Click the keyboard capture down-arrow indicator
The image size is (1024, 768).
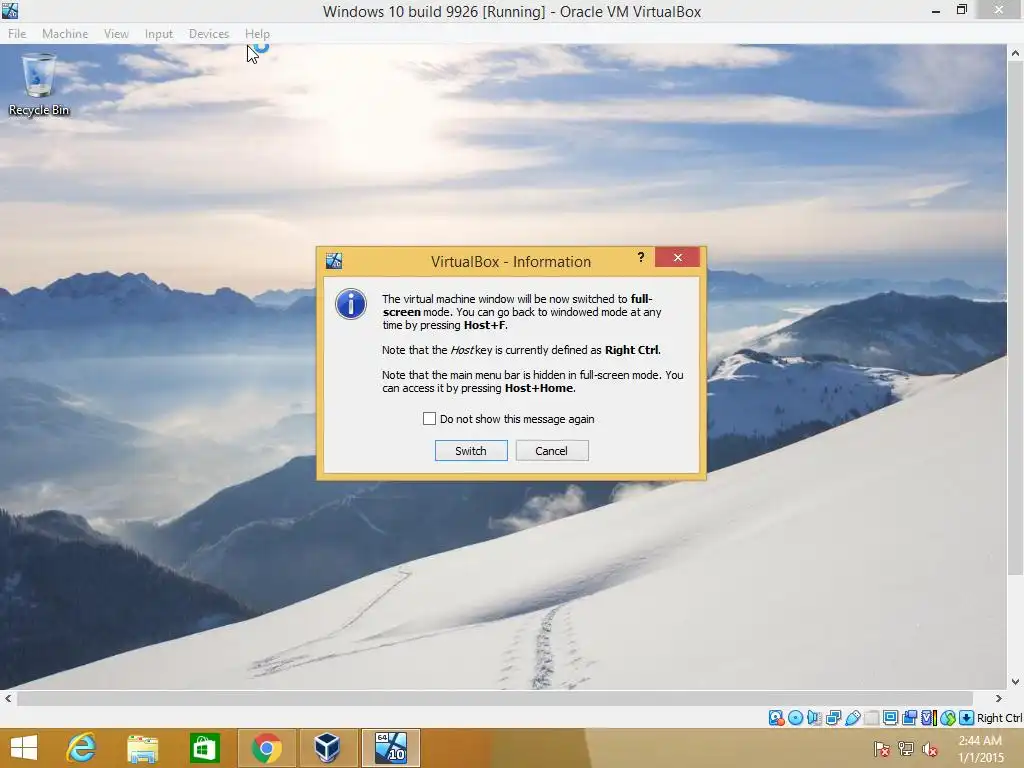[967, 718]
